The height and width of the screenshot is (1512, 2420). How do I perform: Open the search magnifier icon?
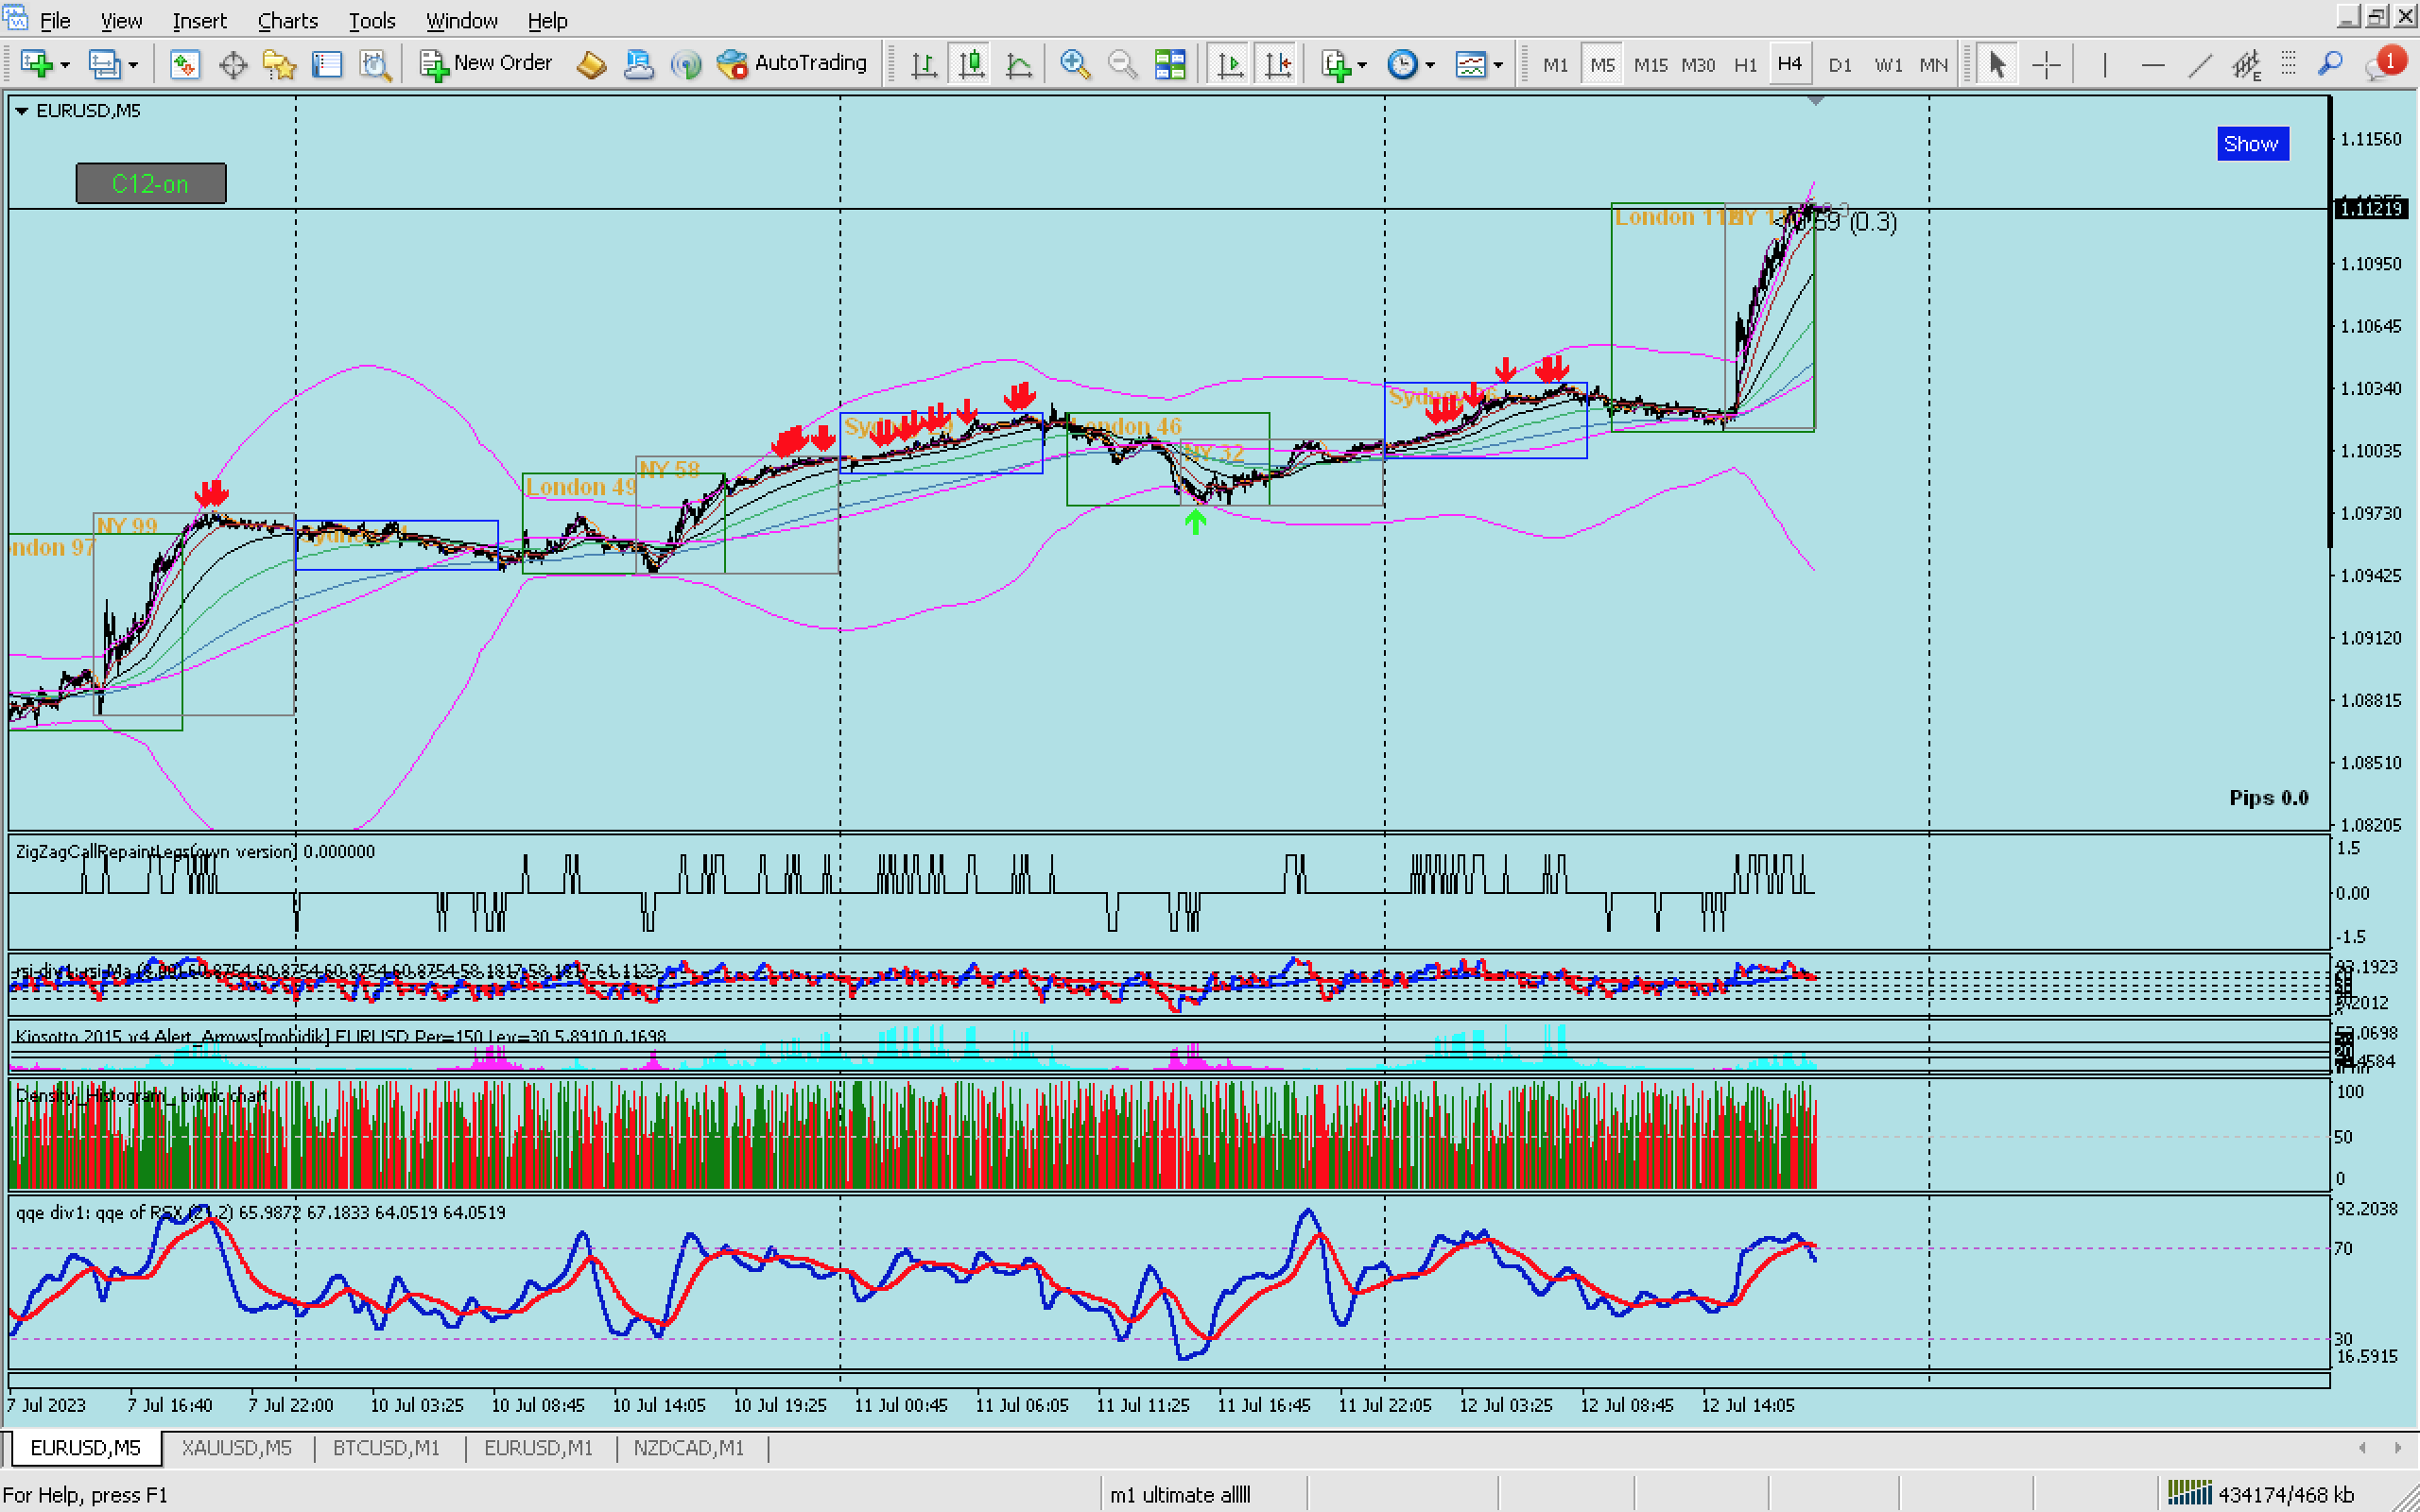coord(2330,64)
